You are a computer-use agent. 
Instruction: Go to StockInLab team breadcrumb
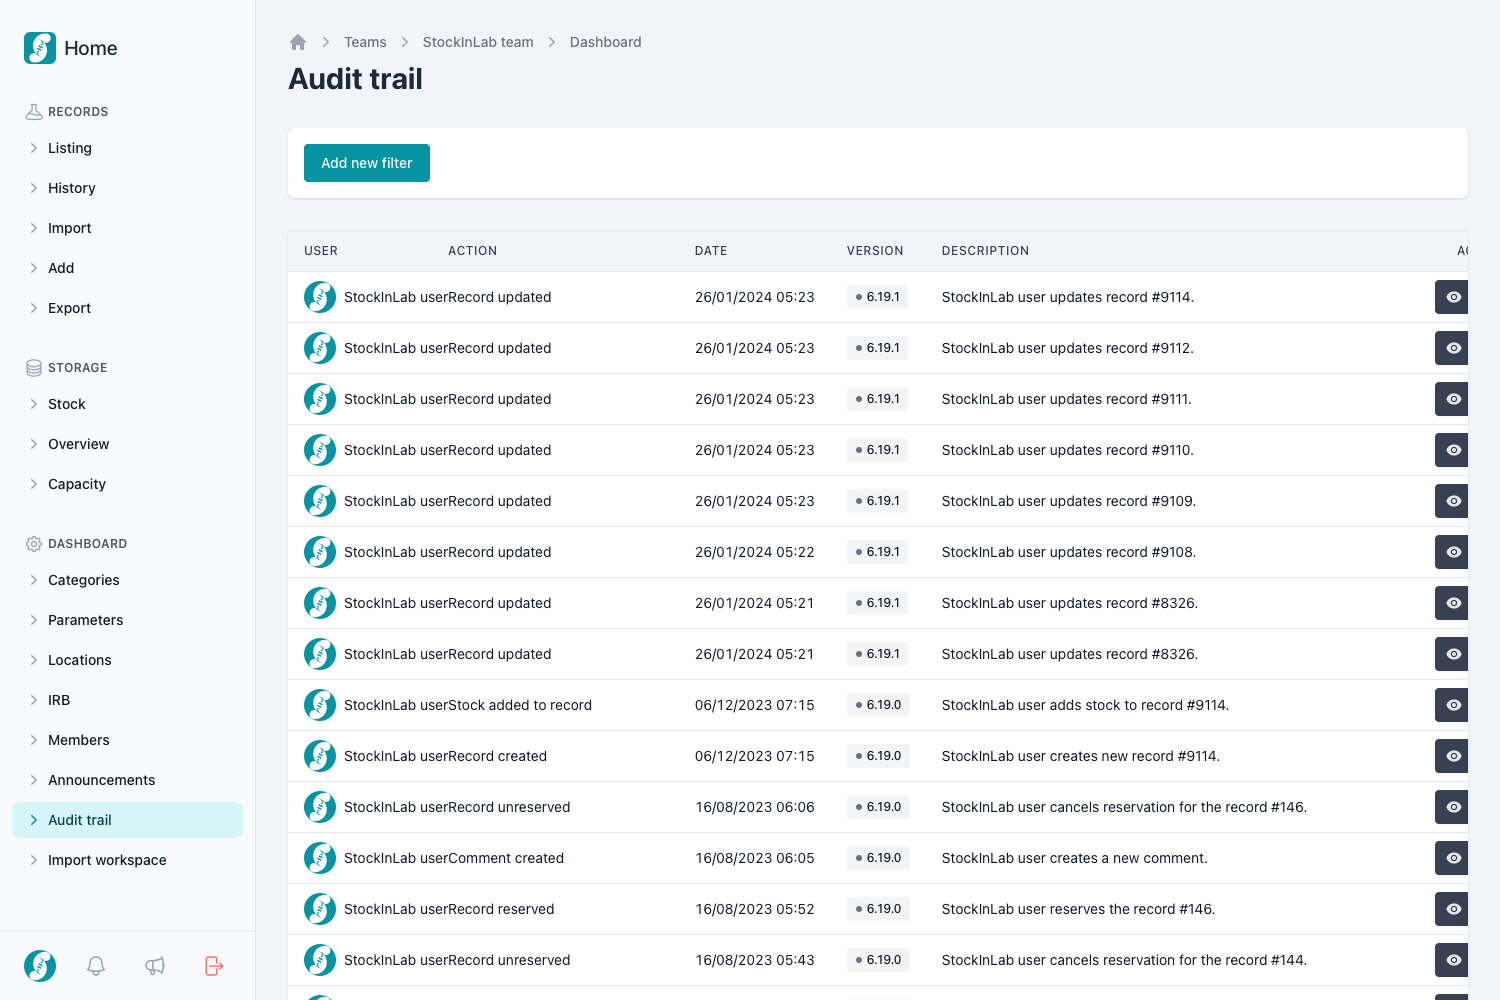(x=478, y=42)
